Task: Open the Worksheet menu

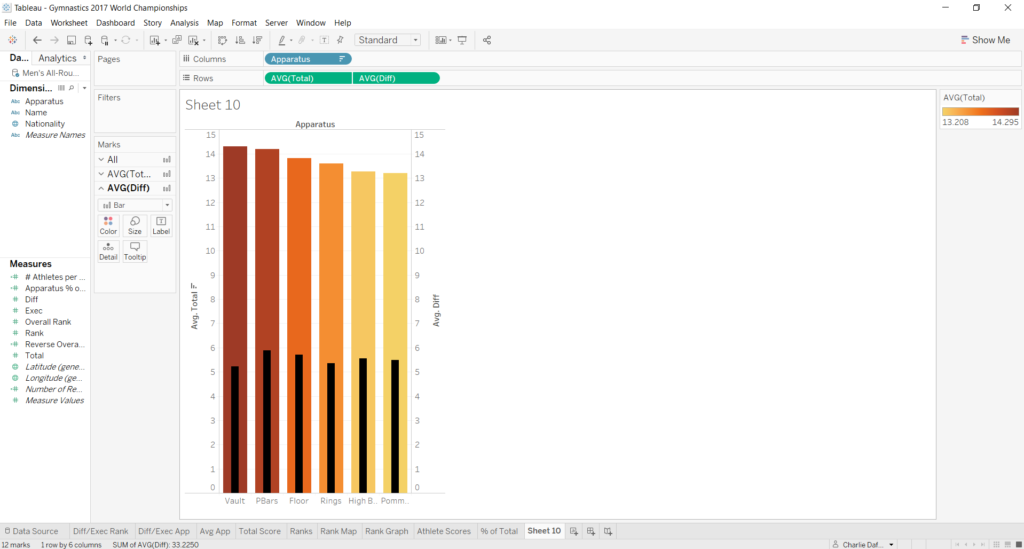Action: pos(69,23)
